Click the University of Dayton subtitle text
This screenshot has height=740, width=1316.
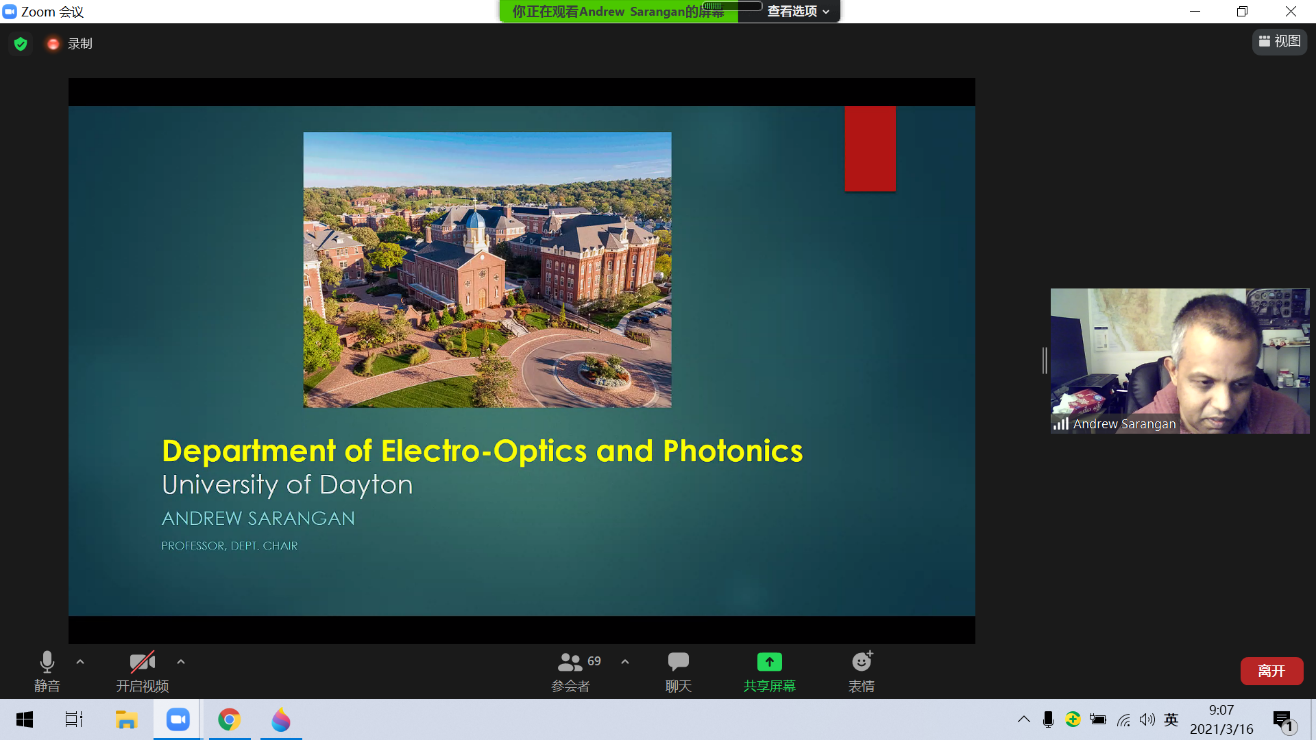coord(287,485)
